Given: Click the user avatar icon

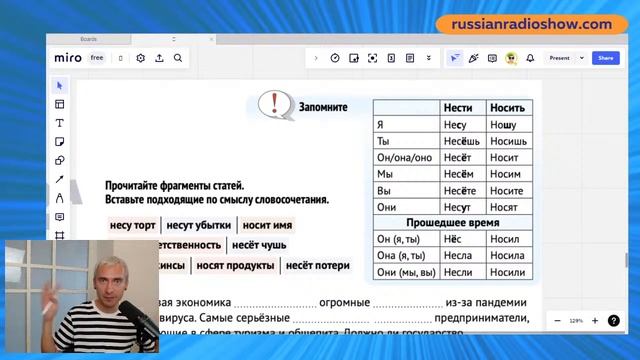Looking at the screenshot, I should [511, 58].
